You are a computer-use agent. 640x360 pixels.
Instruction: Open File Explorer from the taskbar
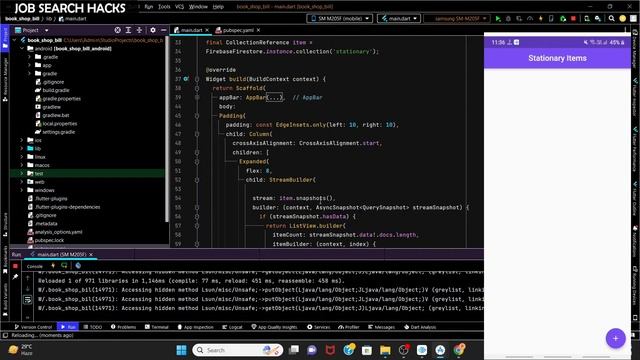[x=385, y=350]
